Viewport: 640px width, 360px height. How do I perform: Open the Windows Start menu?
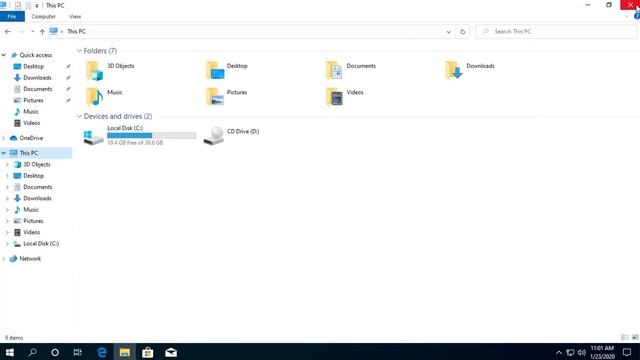[10, 352]
